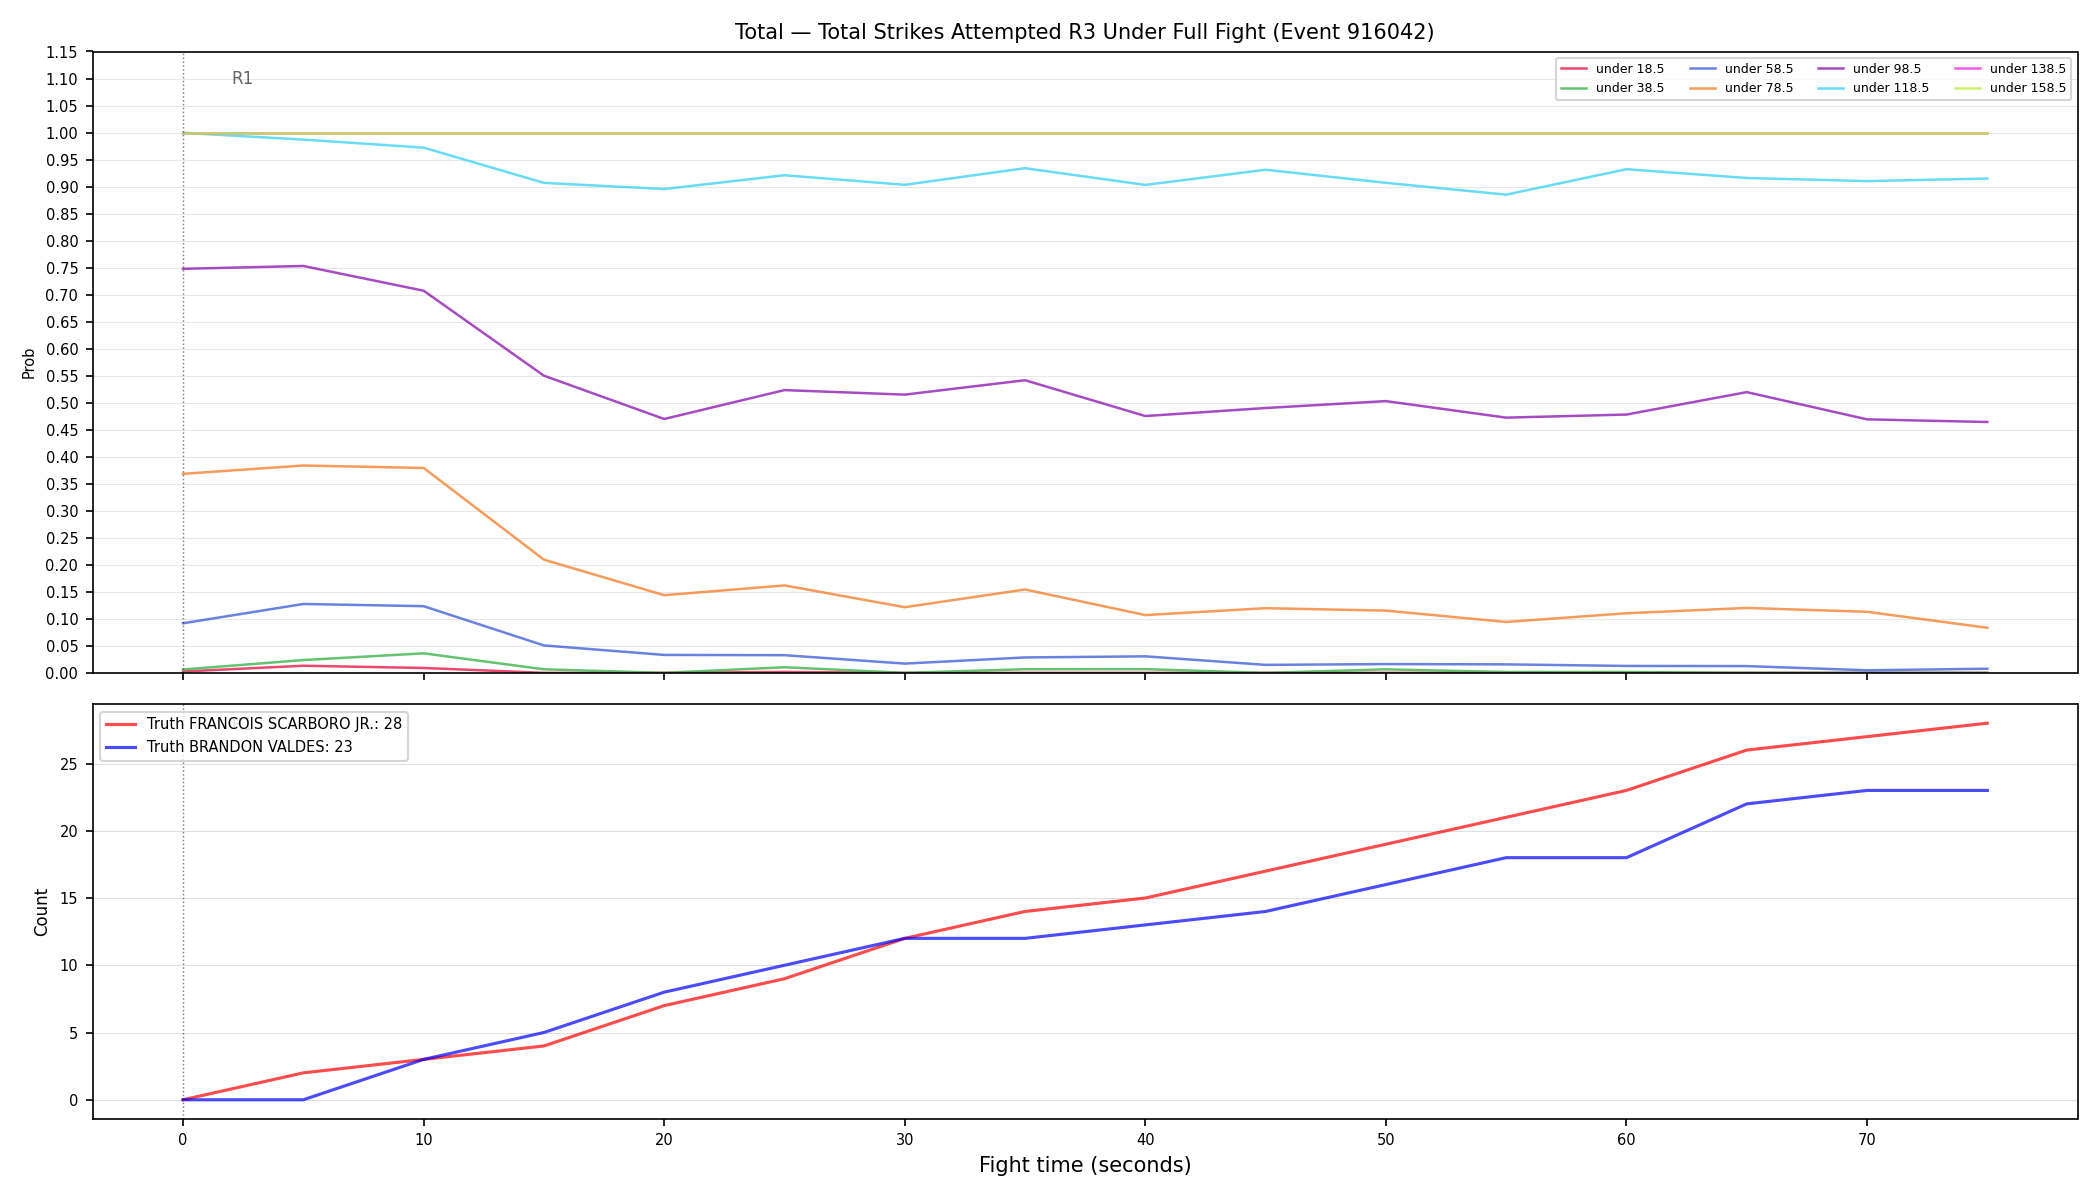The image size is (2100, 1200).
Task: Click the 25 tick on Count axis
Action: [x=70, y=764]
